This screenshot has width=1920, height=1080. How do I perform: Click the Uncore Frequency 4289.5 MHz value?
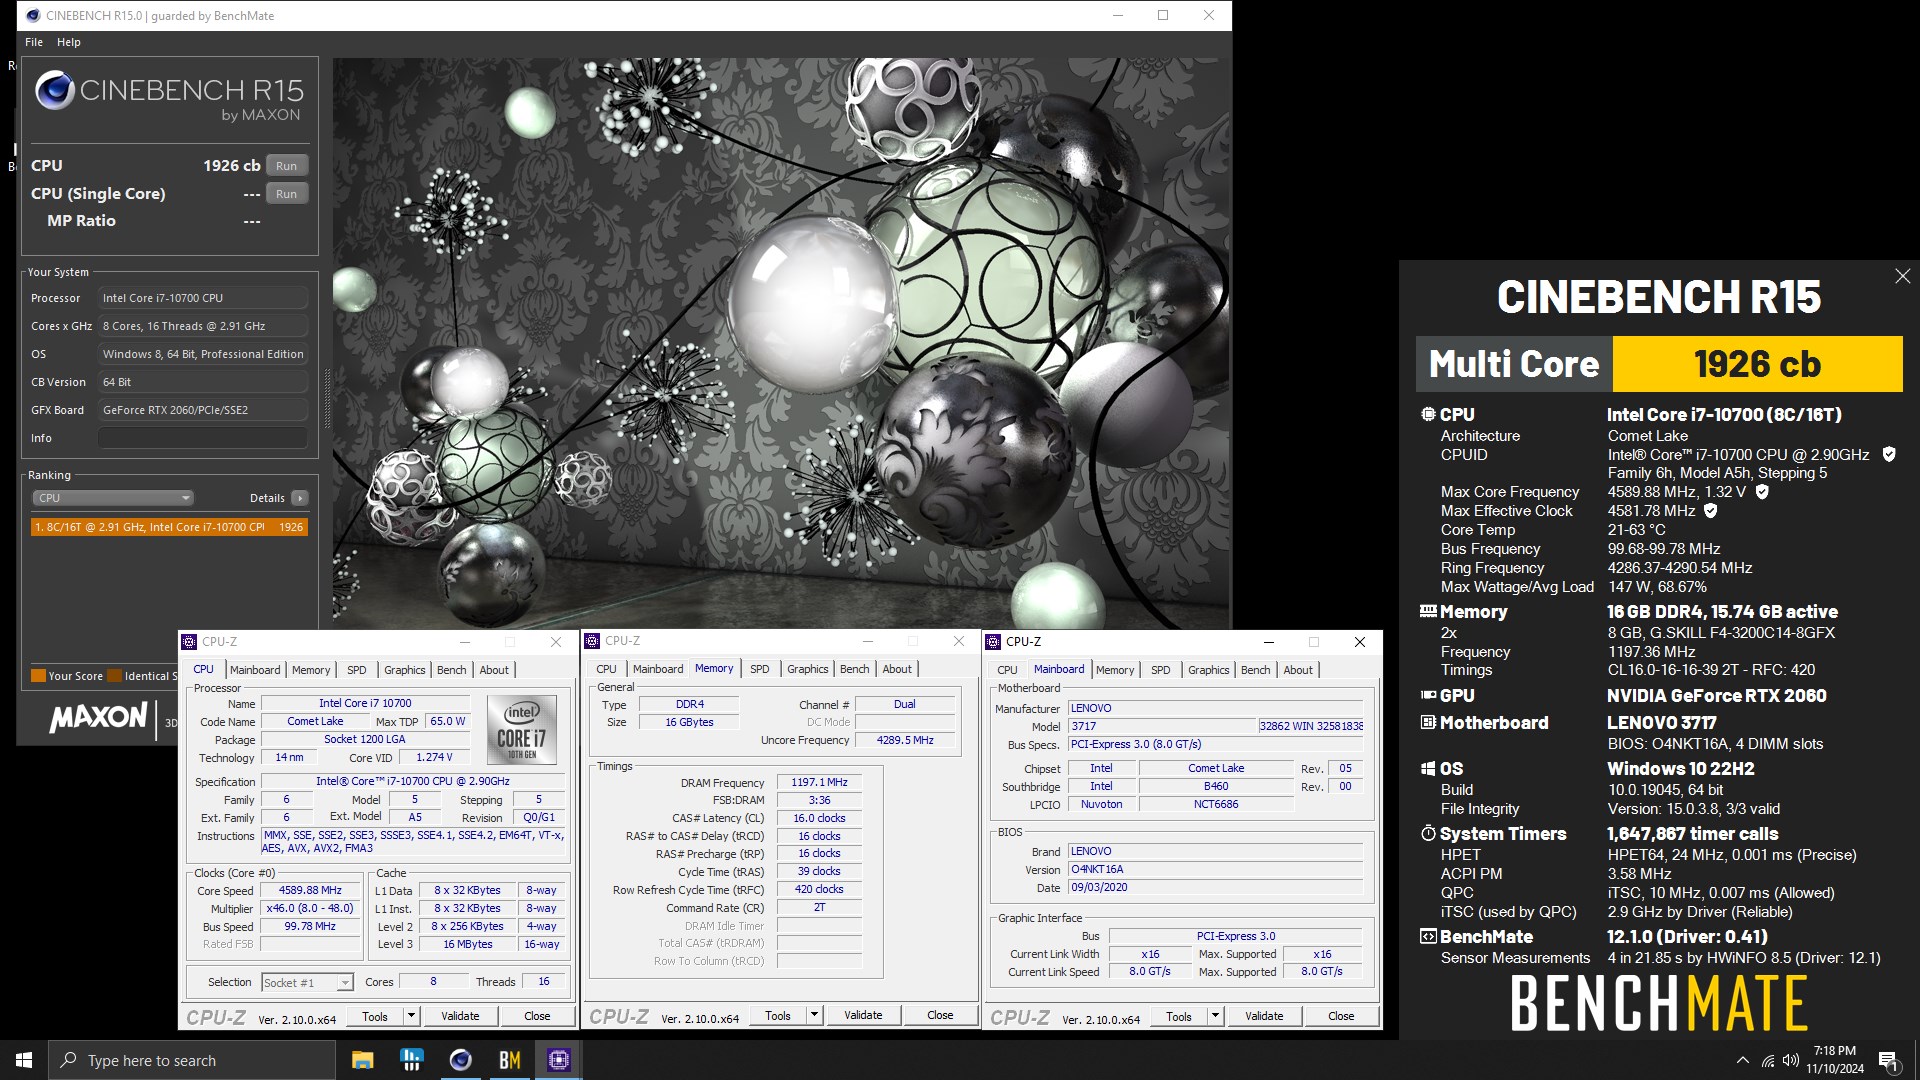(905, 740)
